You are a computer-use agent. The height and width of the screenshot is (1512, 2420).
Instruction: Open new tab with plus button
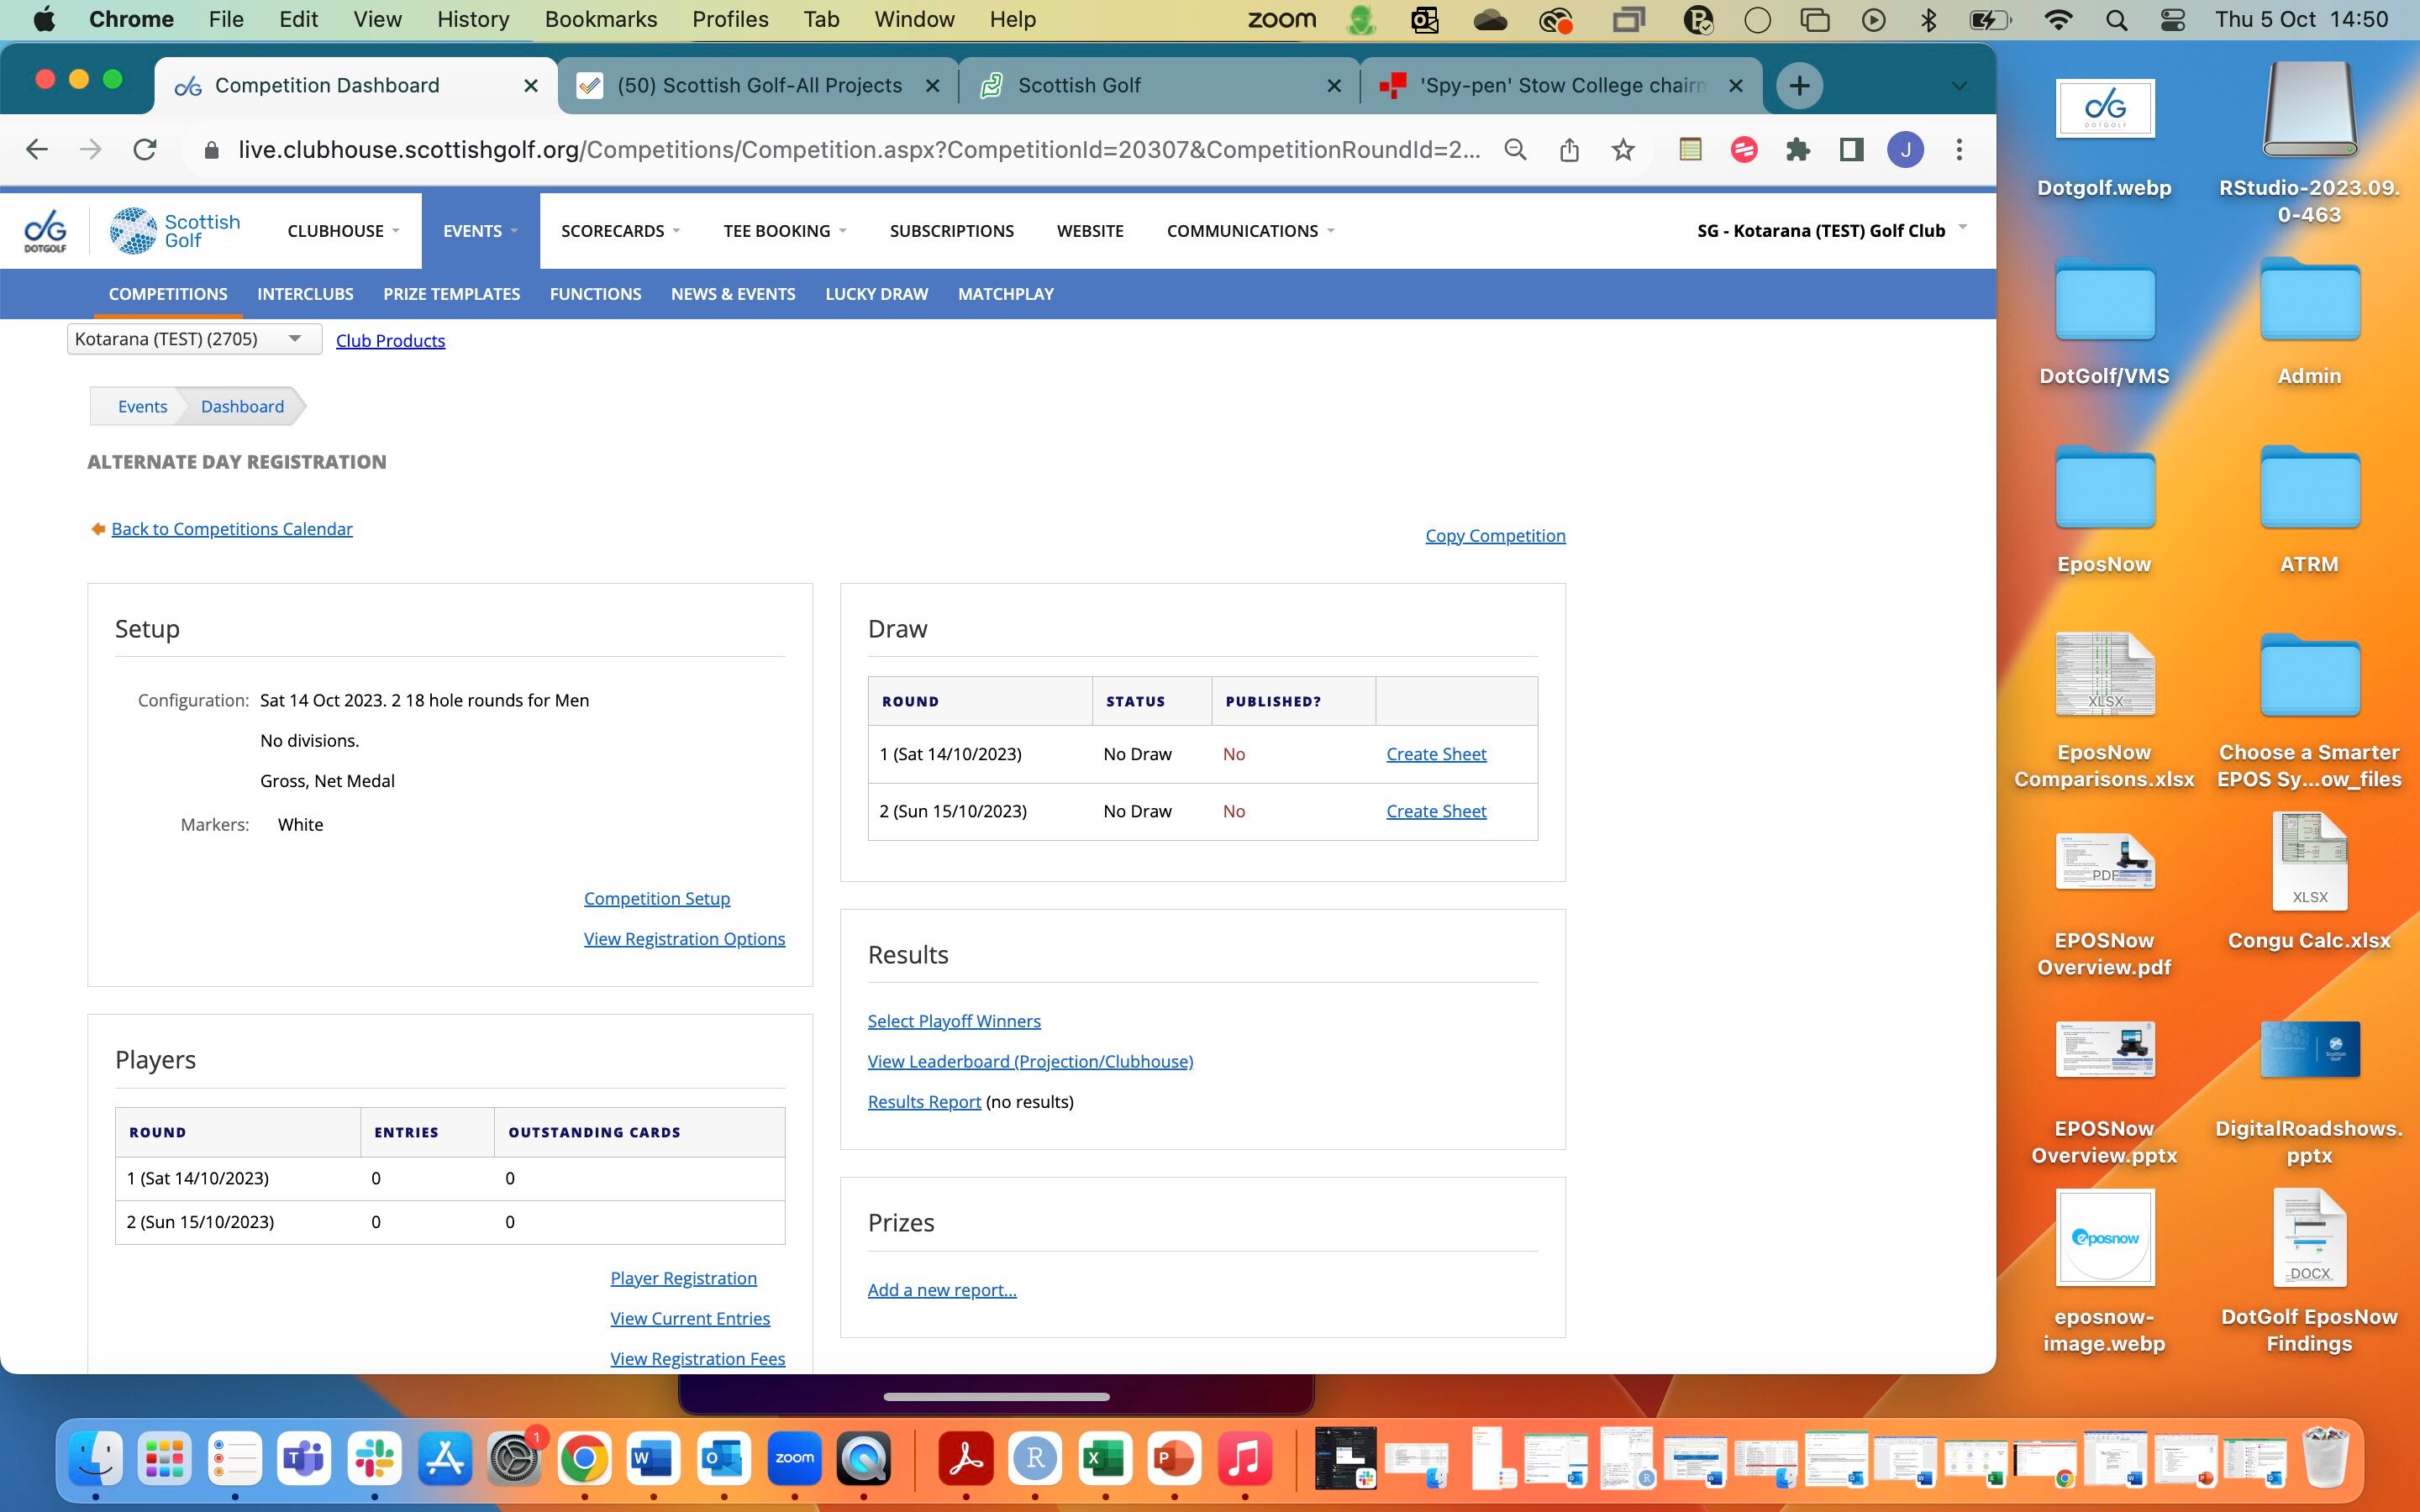(1799, 86)
